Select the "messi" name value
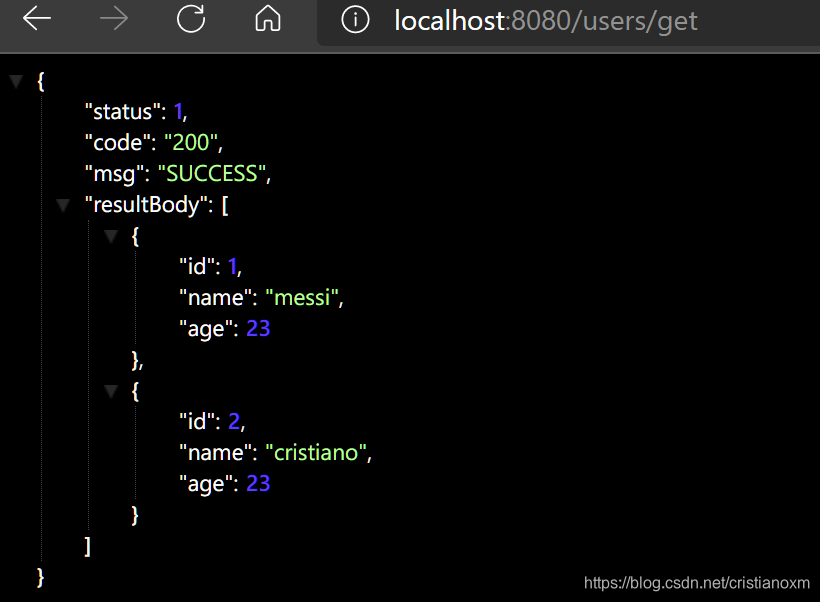Viewport: 820px width, 602px height. 302,297
